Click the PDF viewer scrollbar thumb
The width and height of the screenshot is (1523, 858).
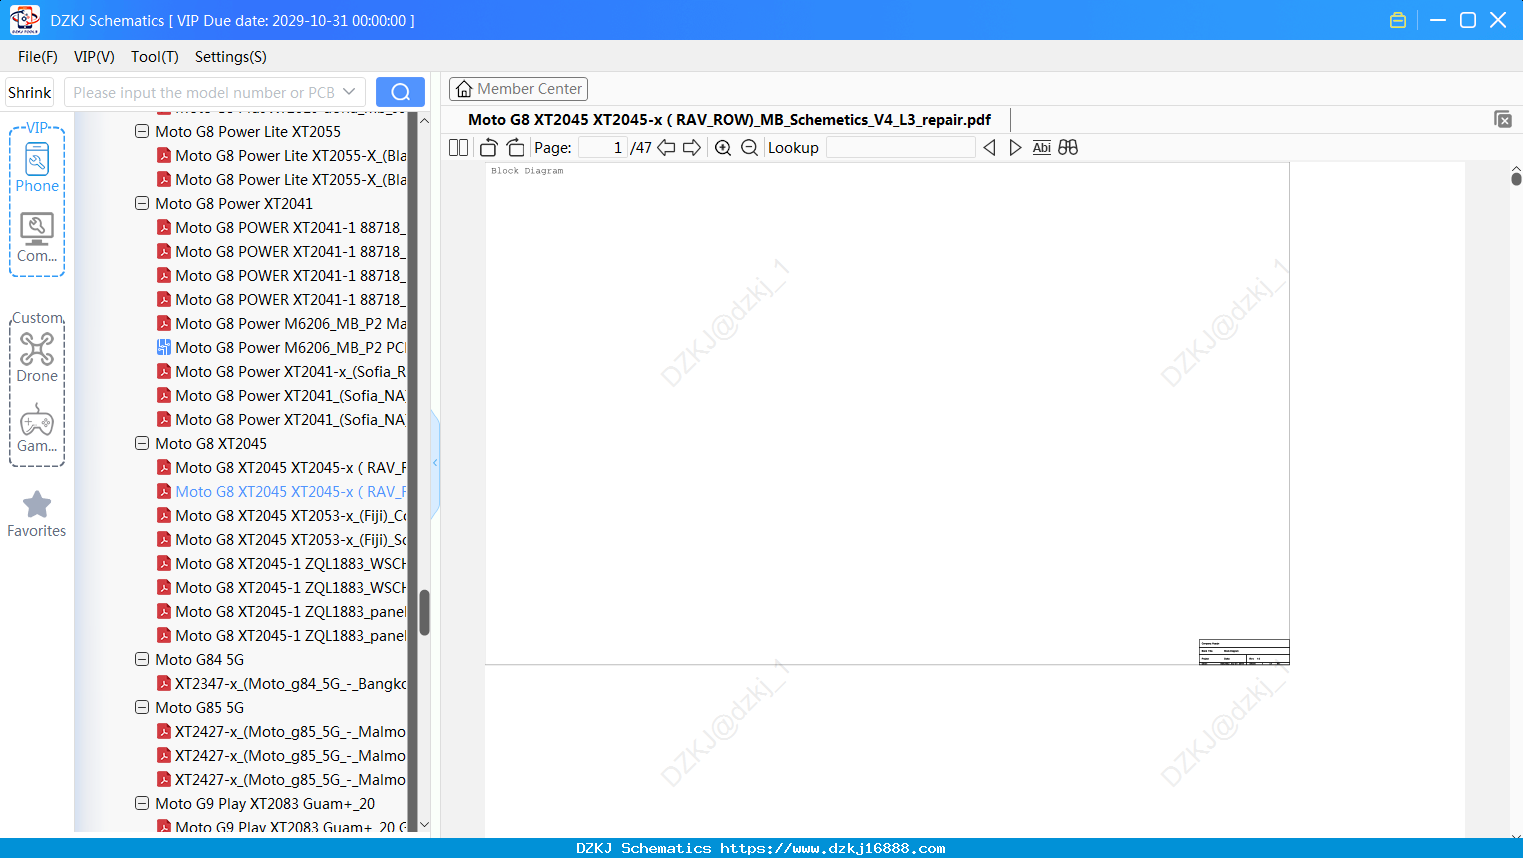[x=1516, y=178]
